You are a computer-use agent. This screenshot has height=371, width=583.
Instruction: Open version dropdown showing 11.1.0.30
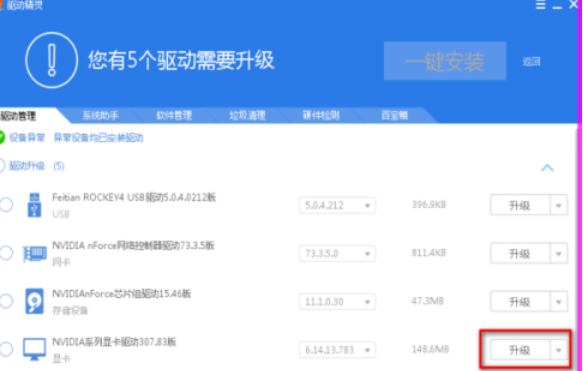pos(337,302)
